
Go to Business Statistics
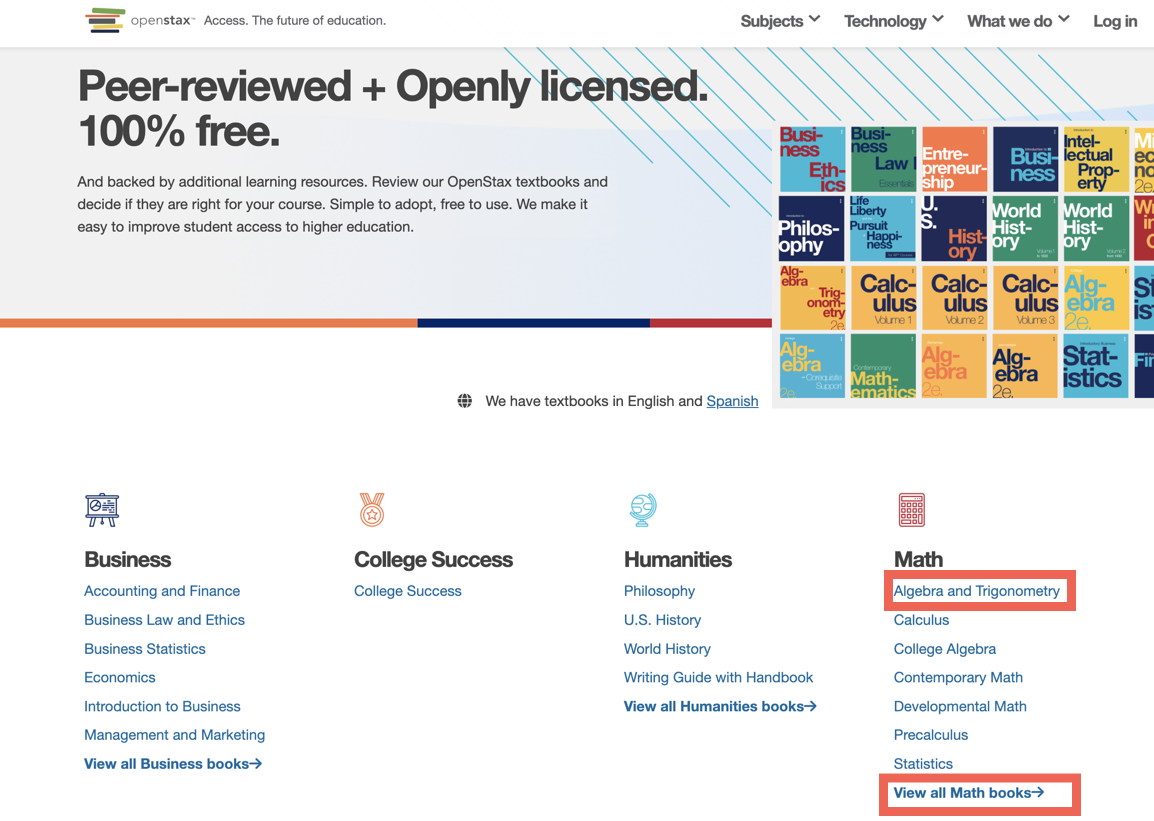[145, 649]
